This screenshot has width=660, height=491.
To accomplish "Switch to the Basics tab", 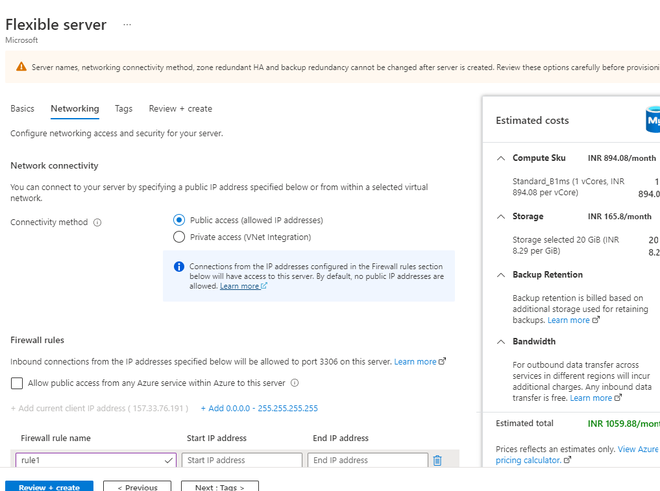I will (x=22, y=109).
